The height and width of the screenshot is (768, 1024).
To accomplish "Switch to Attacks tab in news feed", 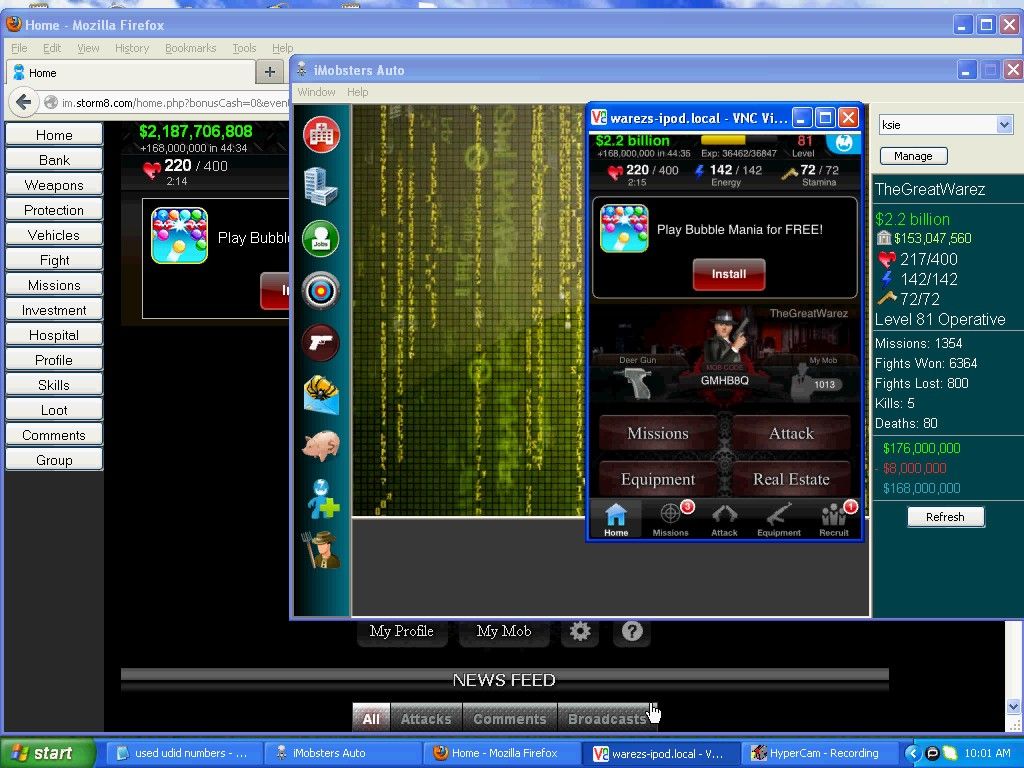I will tap(426, 718).
